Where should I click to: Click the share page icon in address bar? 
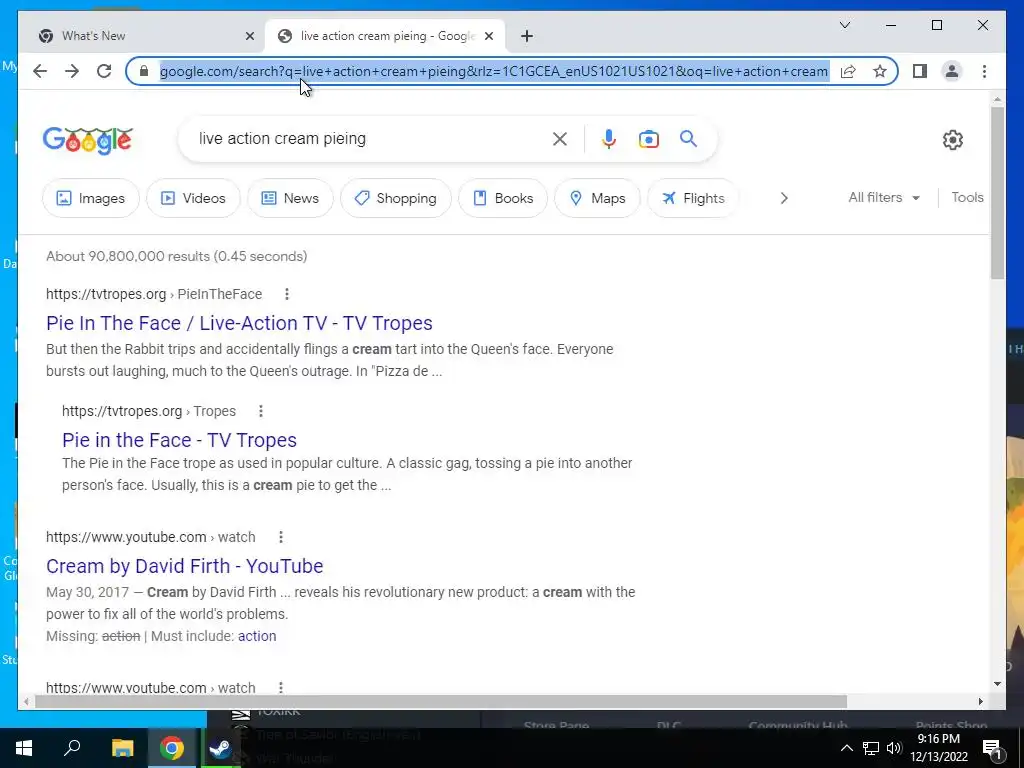click(x=848, y=71)
